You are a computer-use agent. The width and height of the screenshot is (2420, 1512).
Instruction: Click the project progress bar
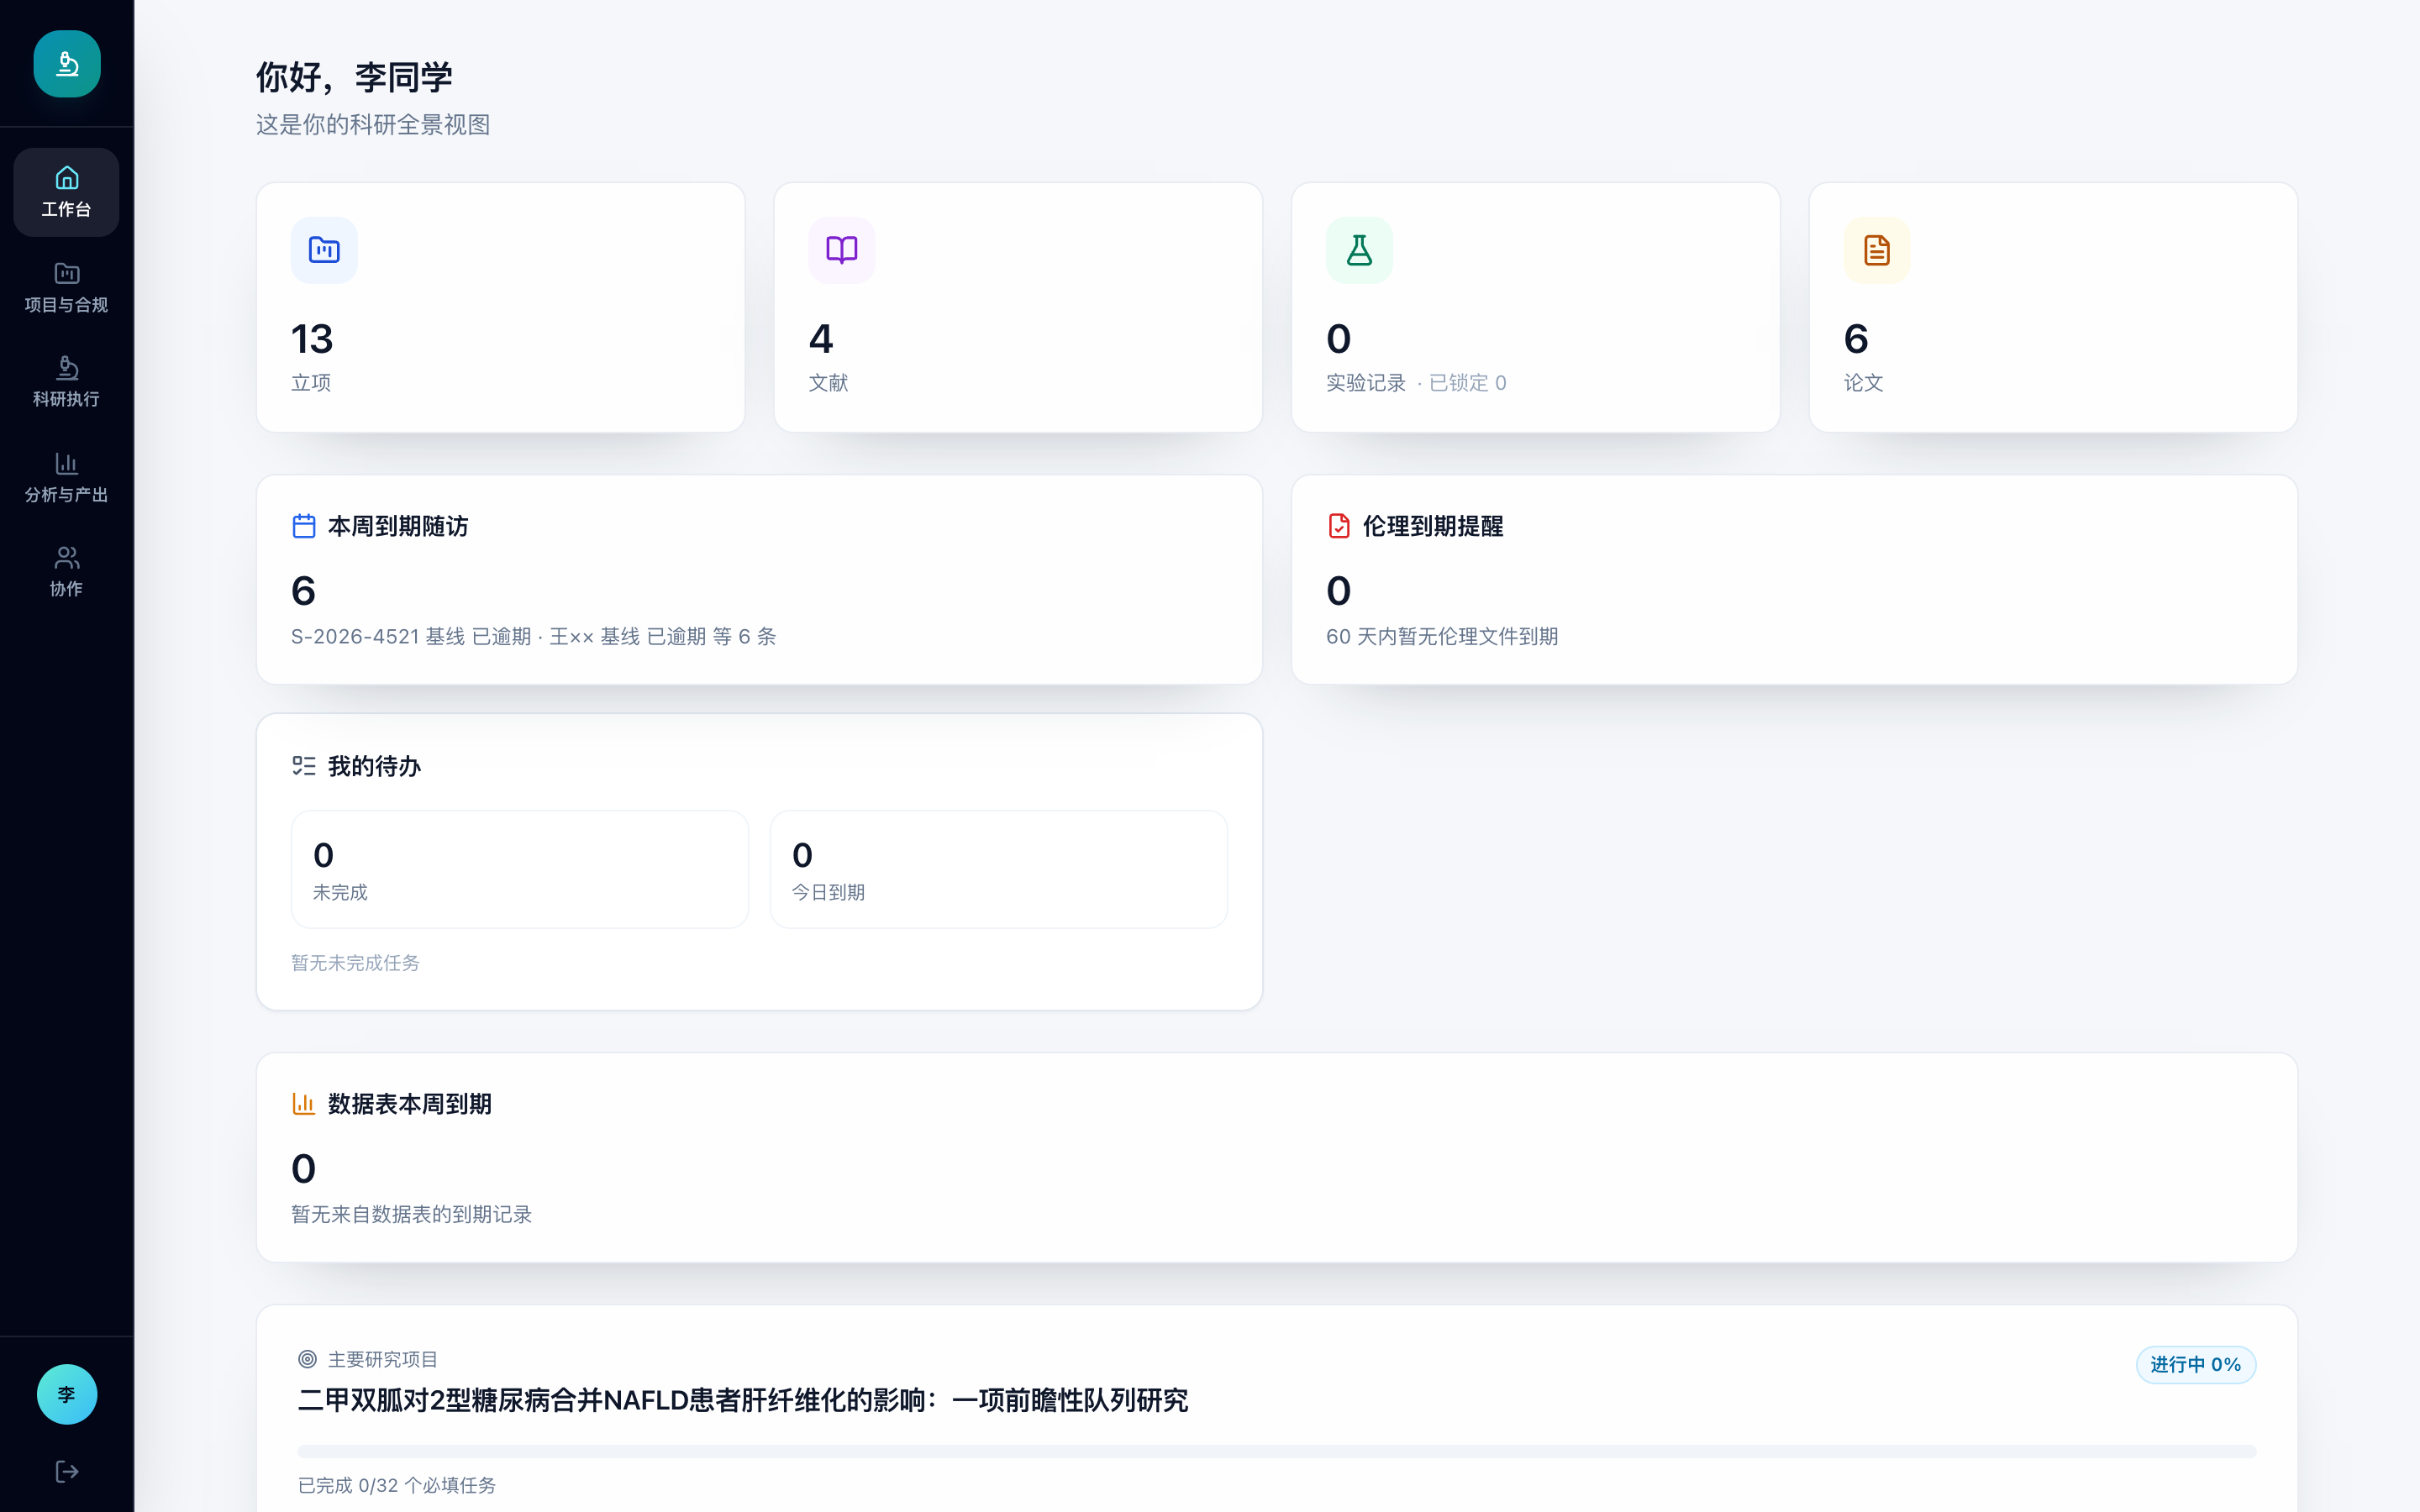pyautogui.click(x=1277, y=1451)
